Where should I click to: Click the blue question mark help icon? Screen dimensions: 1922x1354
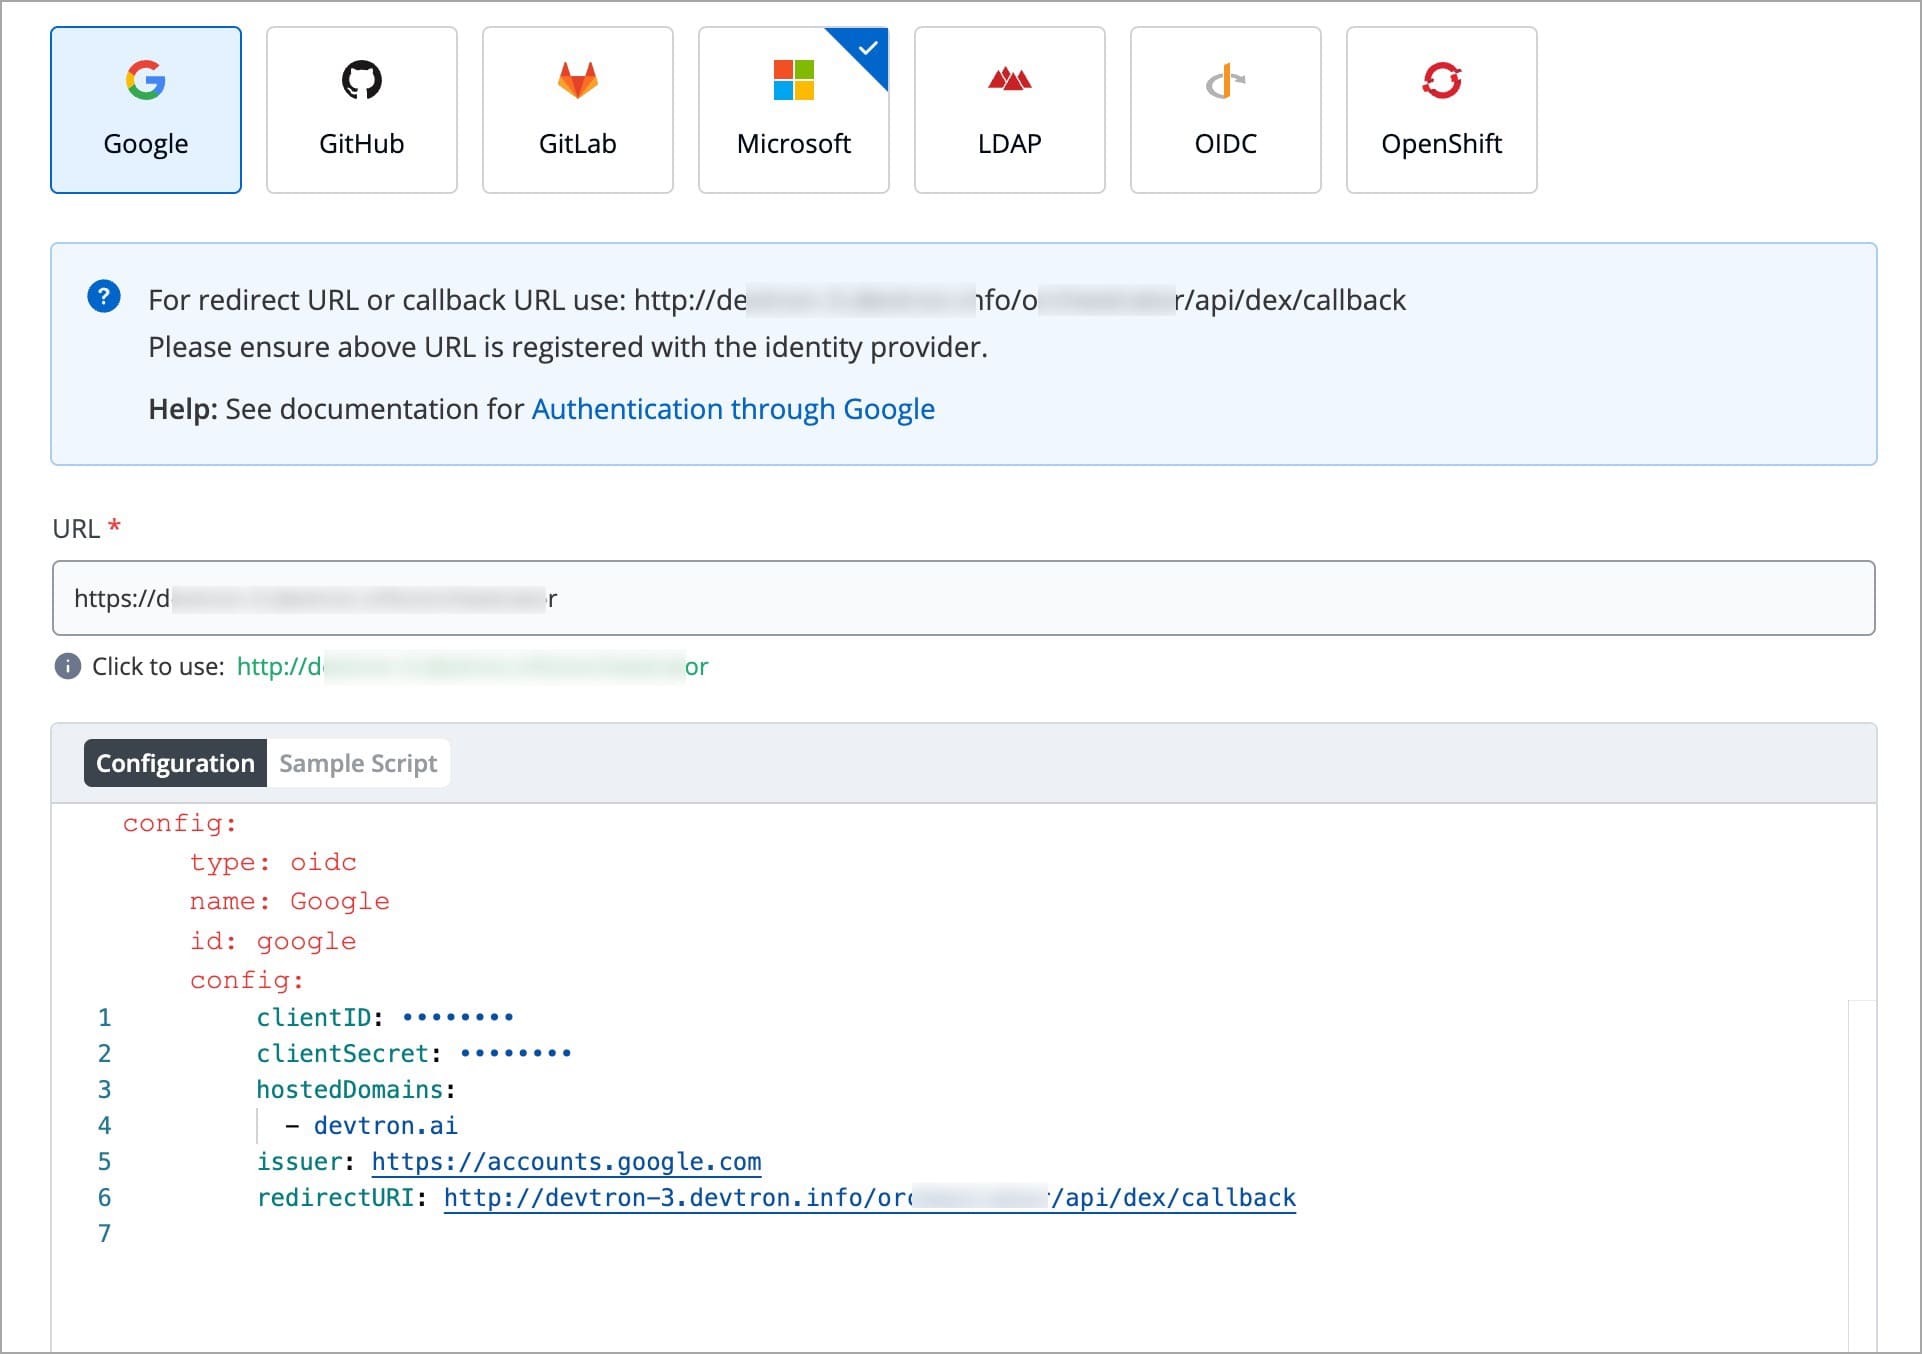(104, 296)
